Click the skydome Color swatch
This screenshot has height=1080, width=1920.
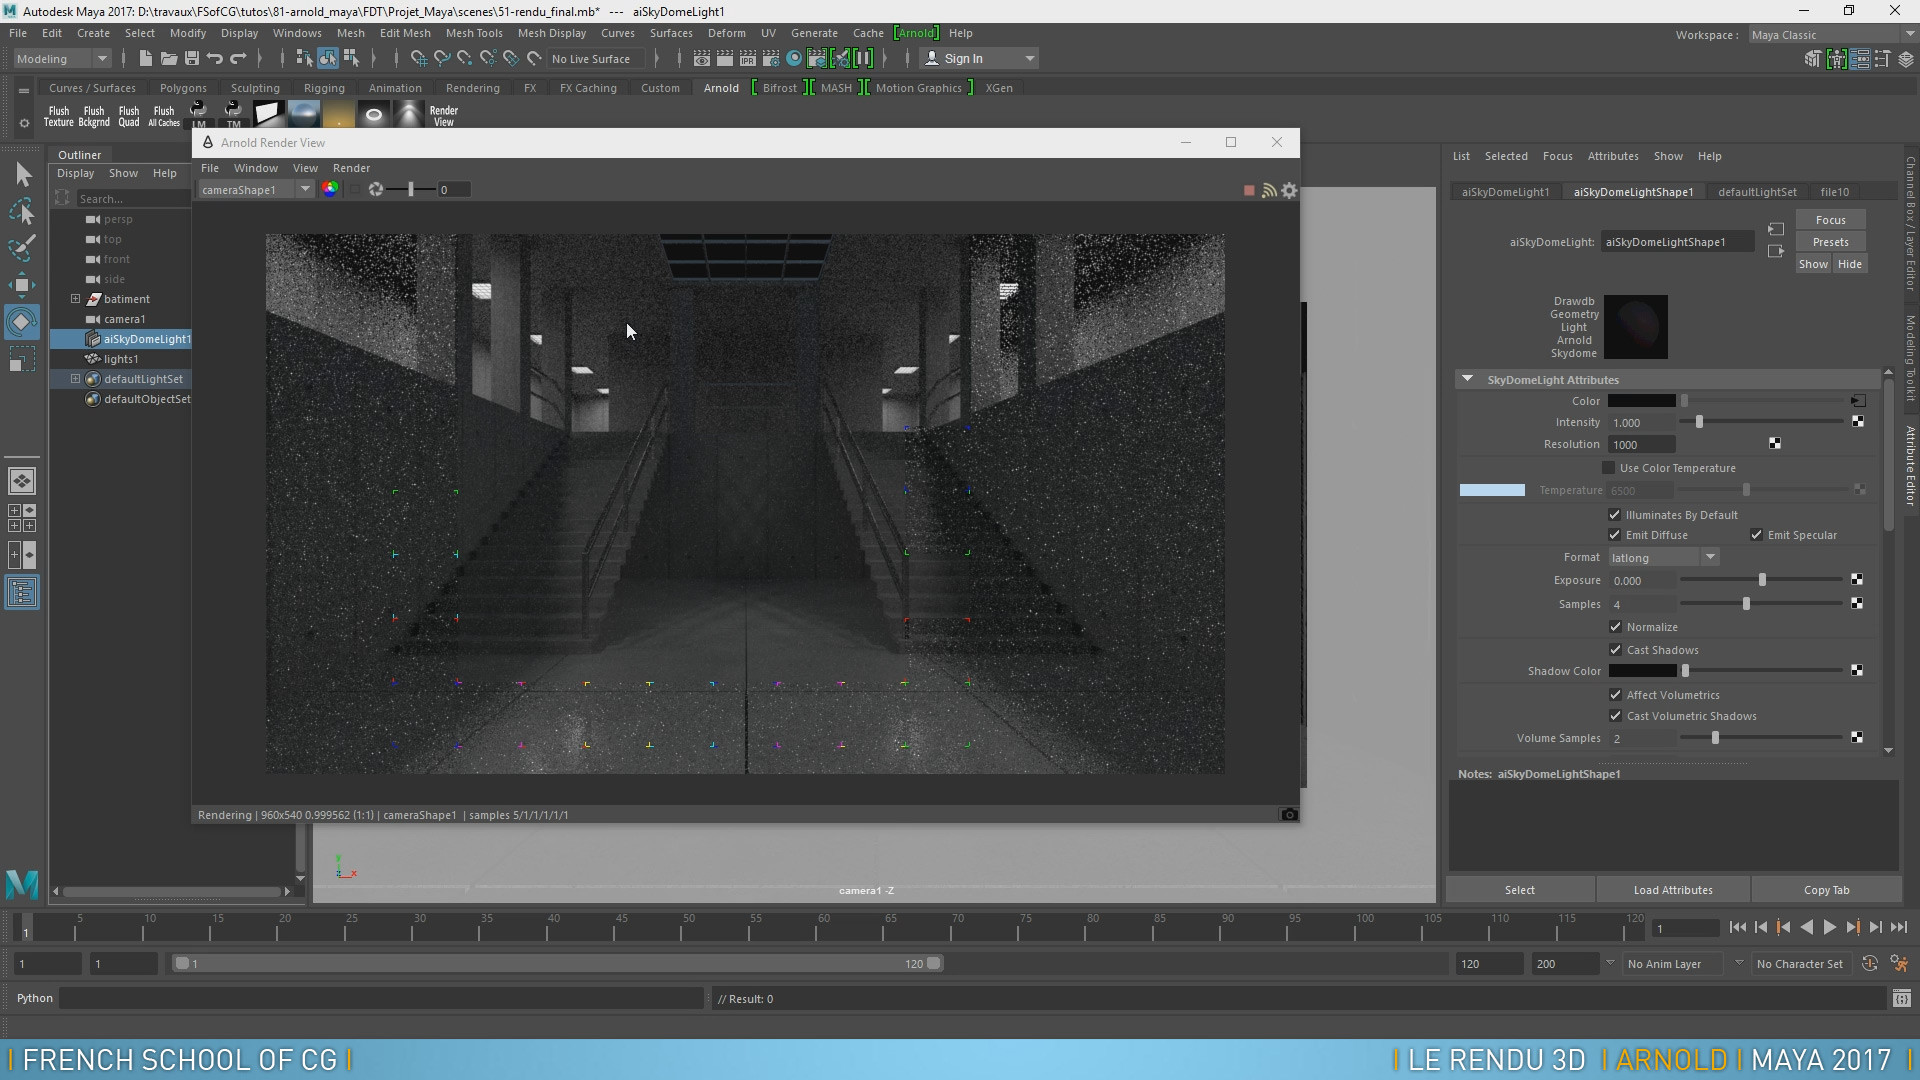(x=1641, y=401)
